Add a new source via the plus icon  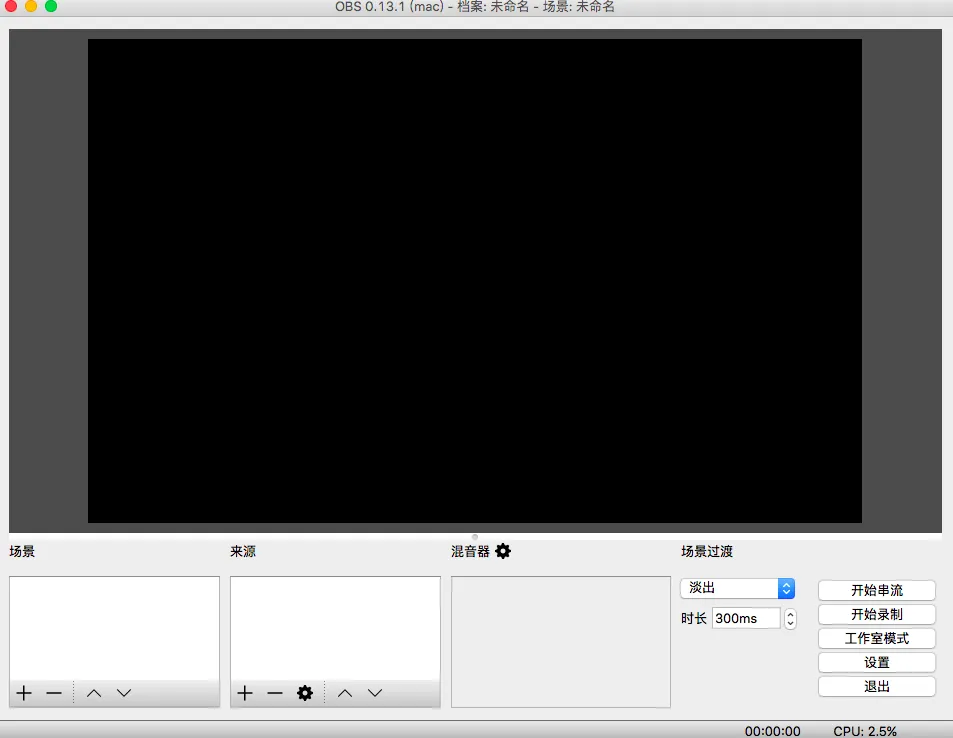243,692
